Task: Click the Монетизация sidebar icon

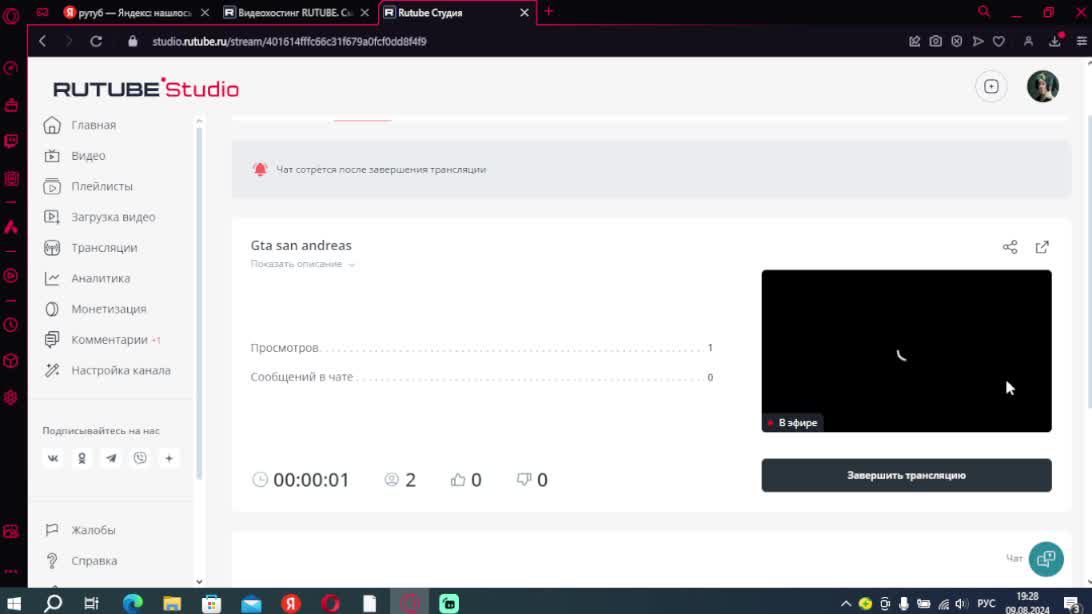Action: click(52, 309)
